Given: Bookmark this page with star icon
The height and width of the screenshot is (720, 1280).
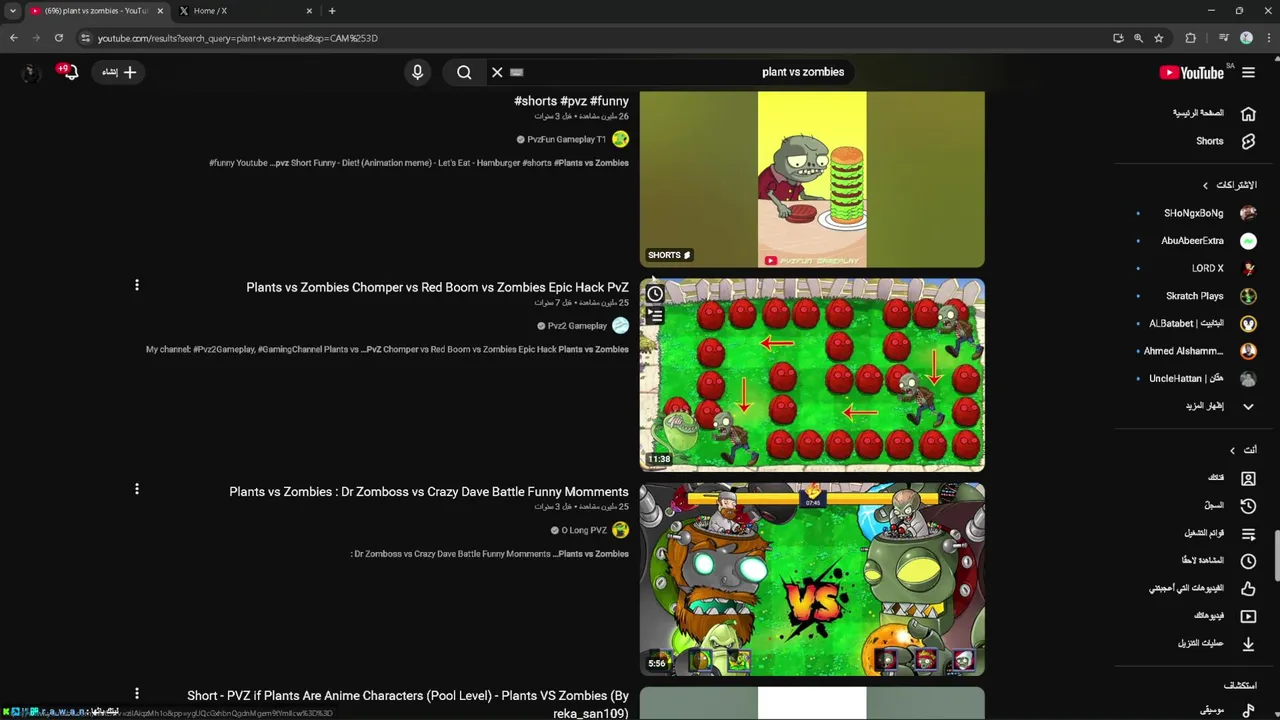Looking at the screenshot, I should point(1159,38).
